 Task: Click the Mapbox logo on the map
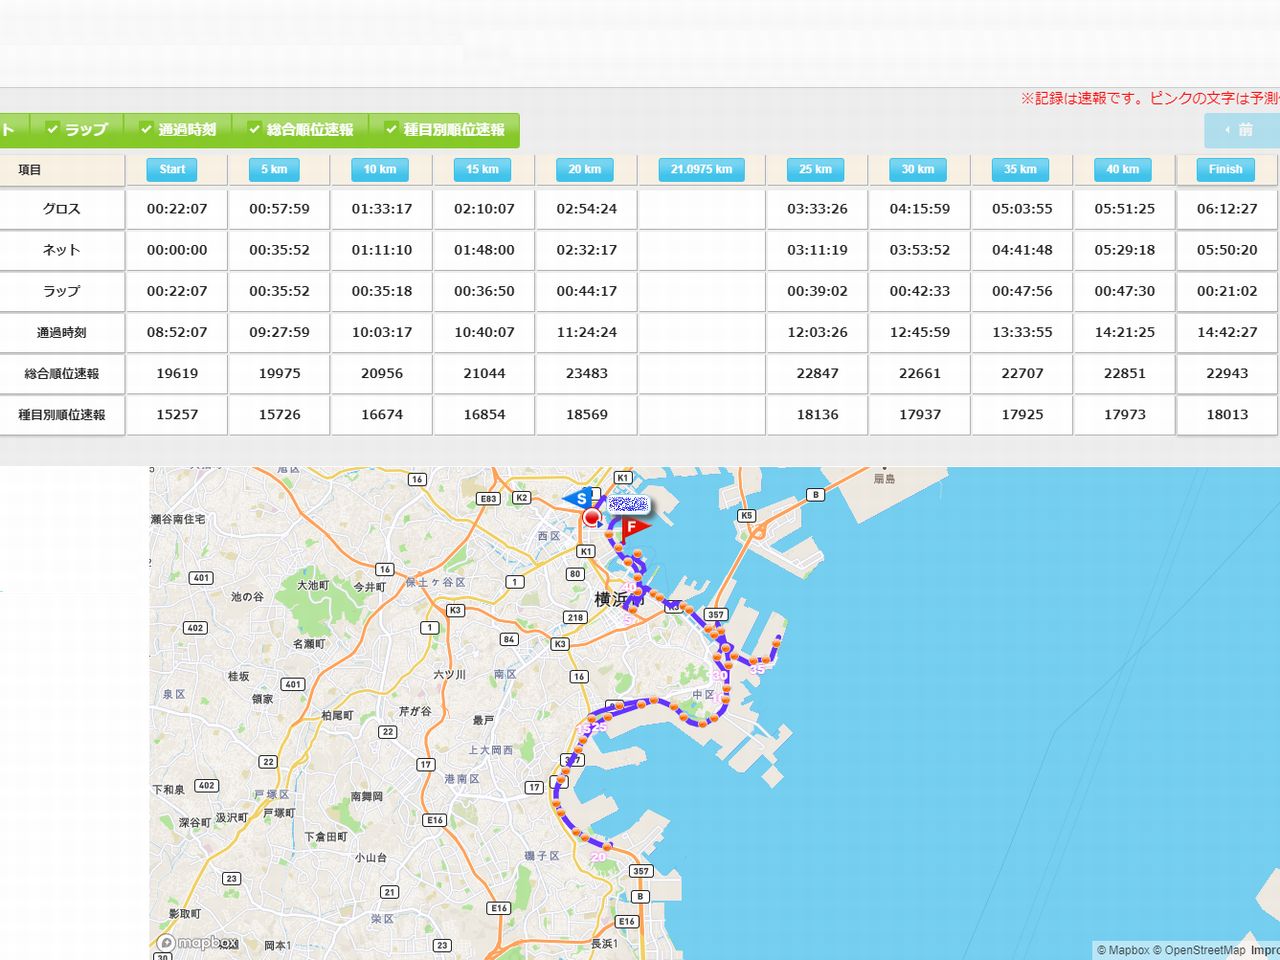[x=199, y=943]
